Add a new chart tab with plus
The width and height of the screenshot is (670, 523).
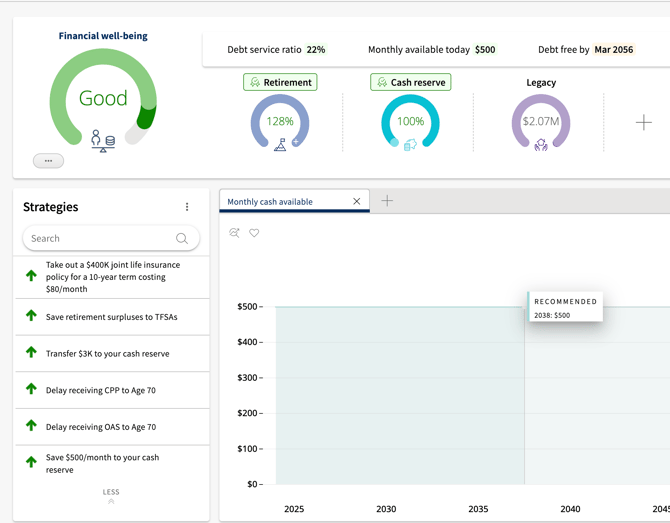(387, 201)
